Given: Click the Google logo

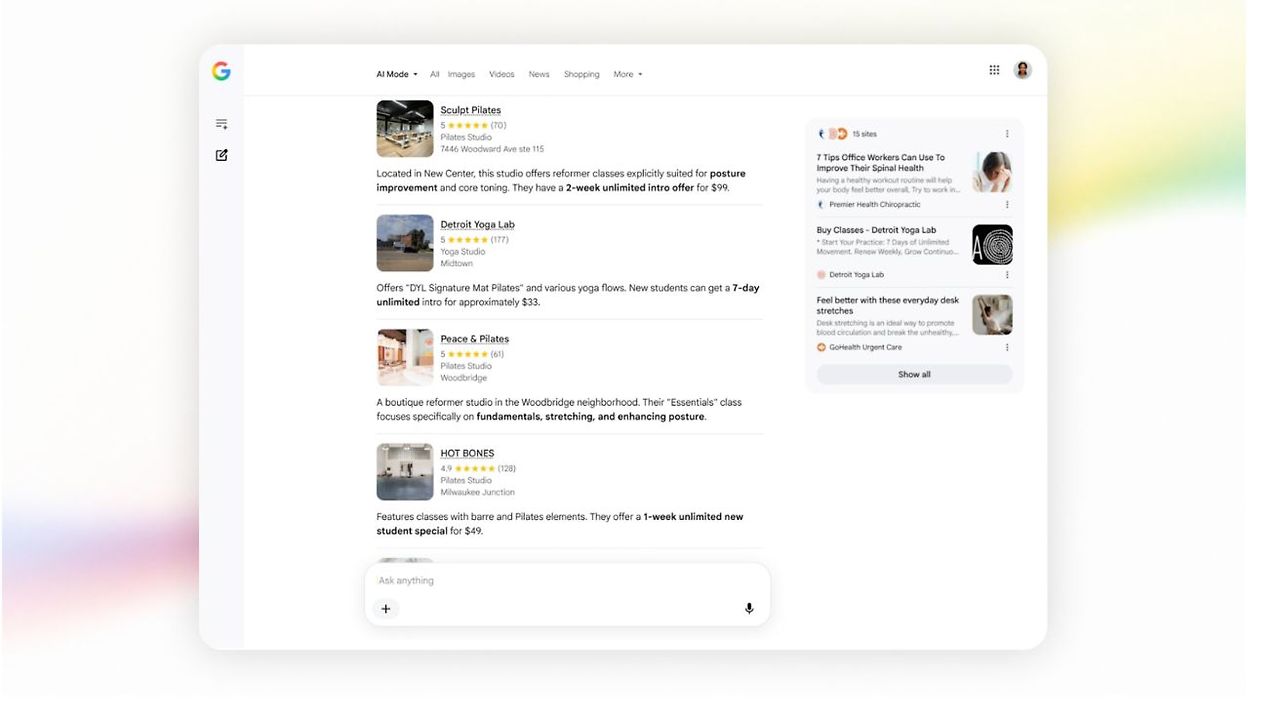Looking at the screenshot, I should coord(221,71).
